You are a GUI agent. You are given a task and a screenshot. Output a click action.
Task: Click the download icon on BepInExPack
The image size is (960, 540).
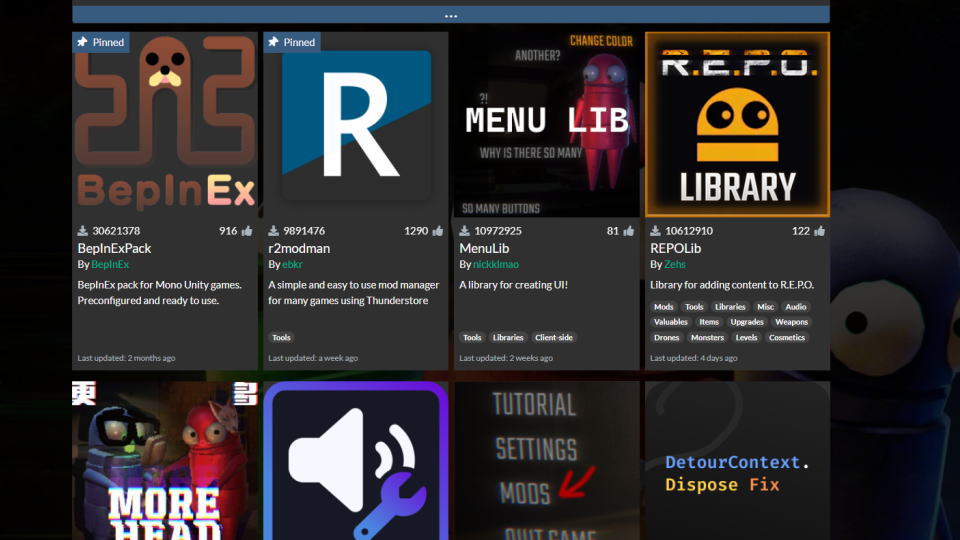(83, 231)
